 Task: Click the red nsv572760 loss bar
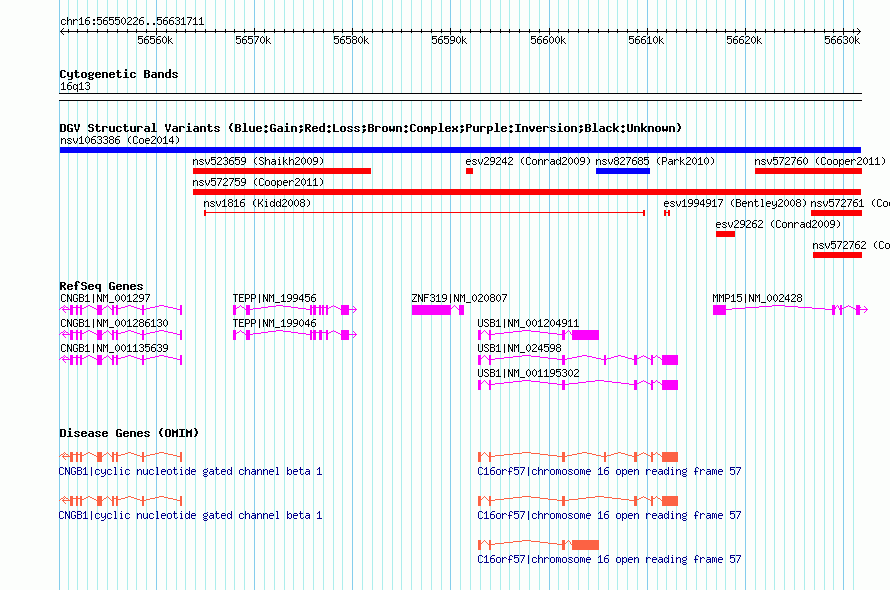coord(808,171)
